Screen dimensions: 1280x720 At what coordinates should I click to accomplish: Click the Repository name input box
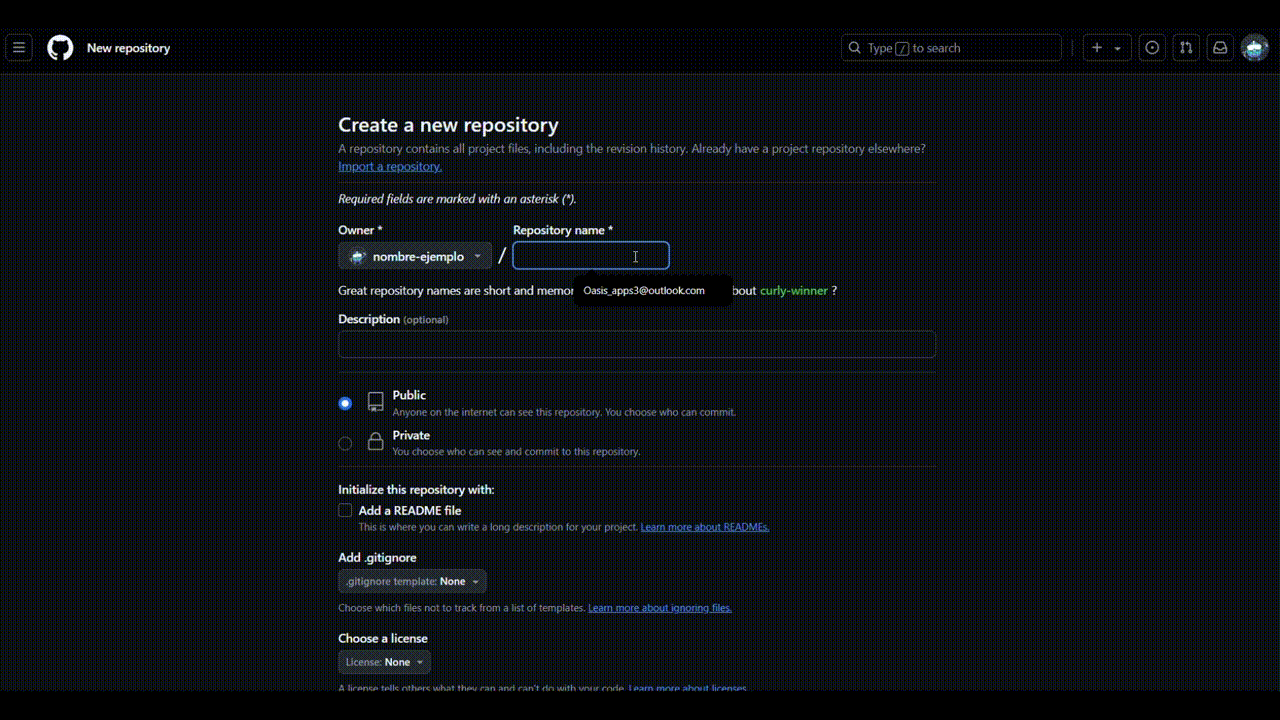click(x=590, y=256)
